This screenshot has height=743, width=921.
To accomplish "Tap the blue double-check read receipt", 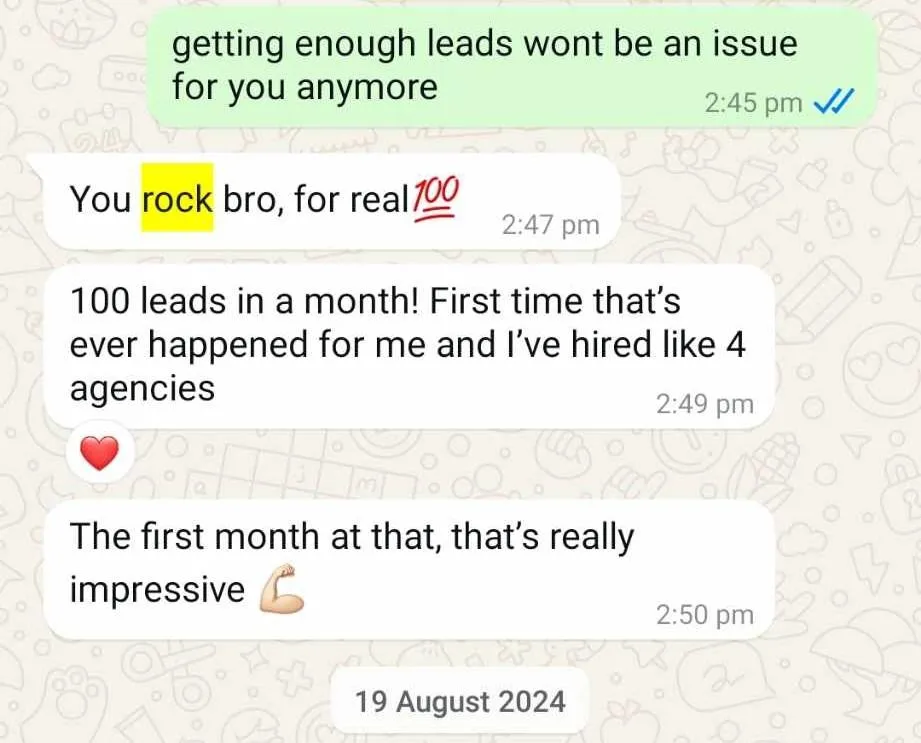I will [831, 104].
